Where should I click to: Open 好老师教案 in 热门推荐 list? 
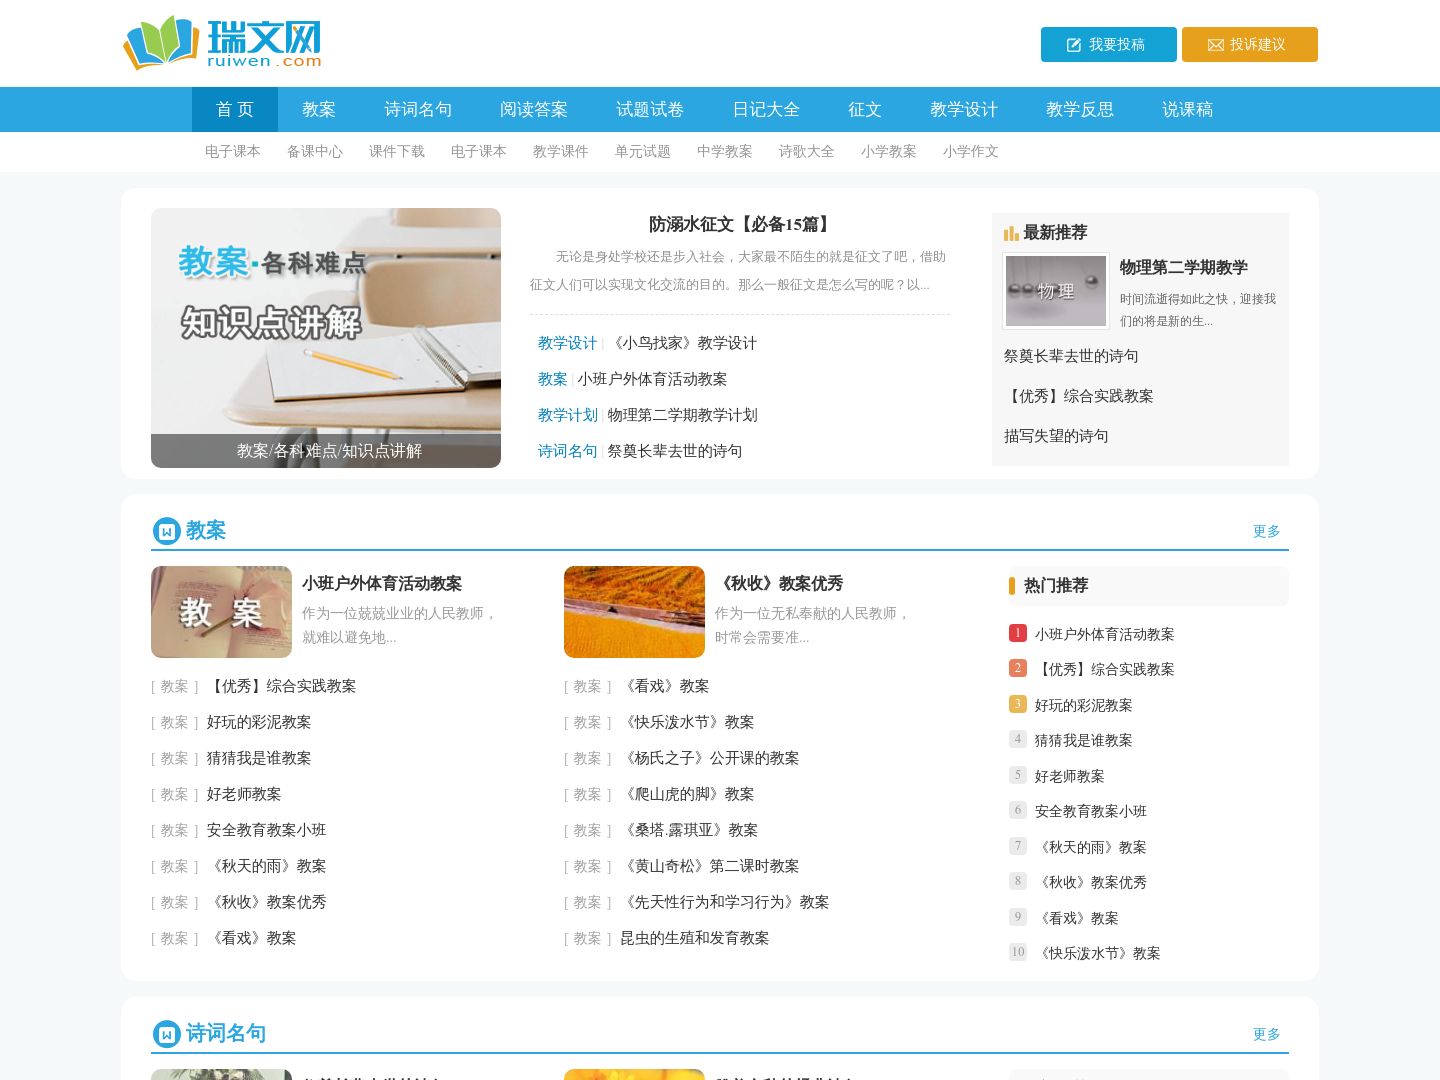coord(1070,776)
